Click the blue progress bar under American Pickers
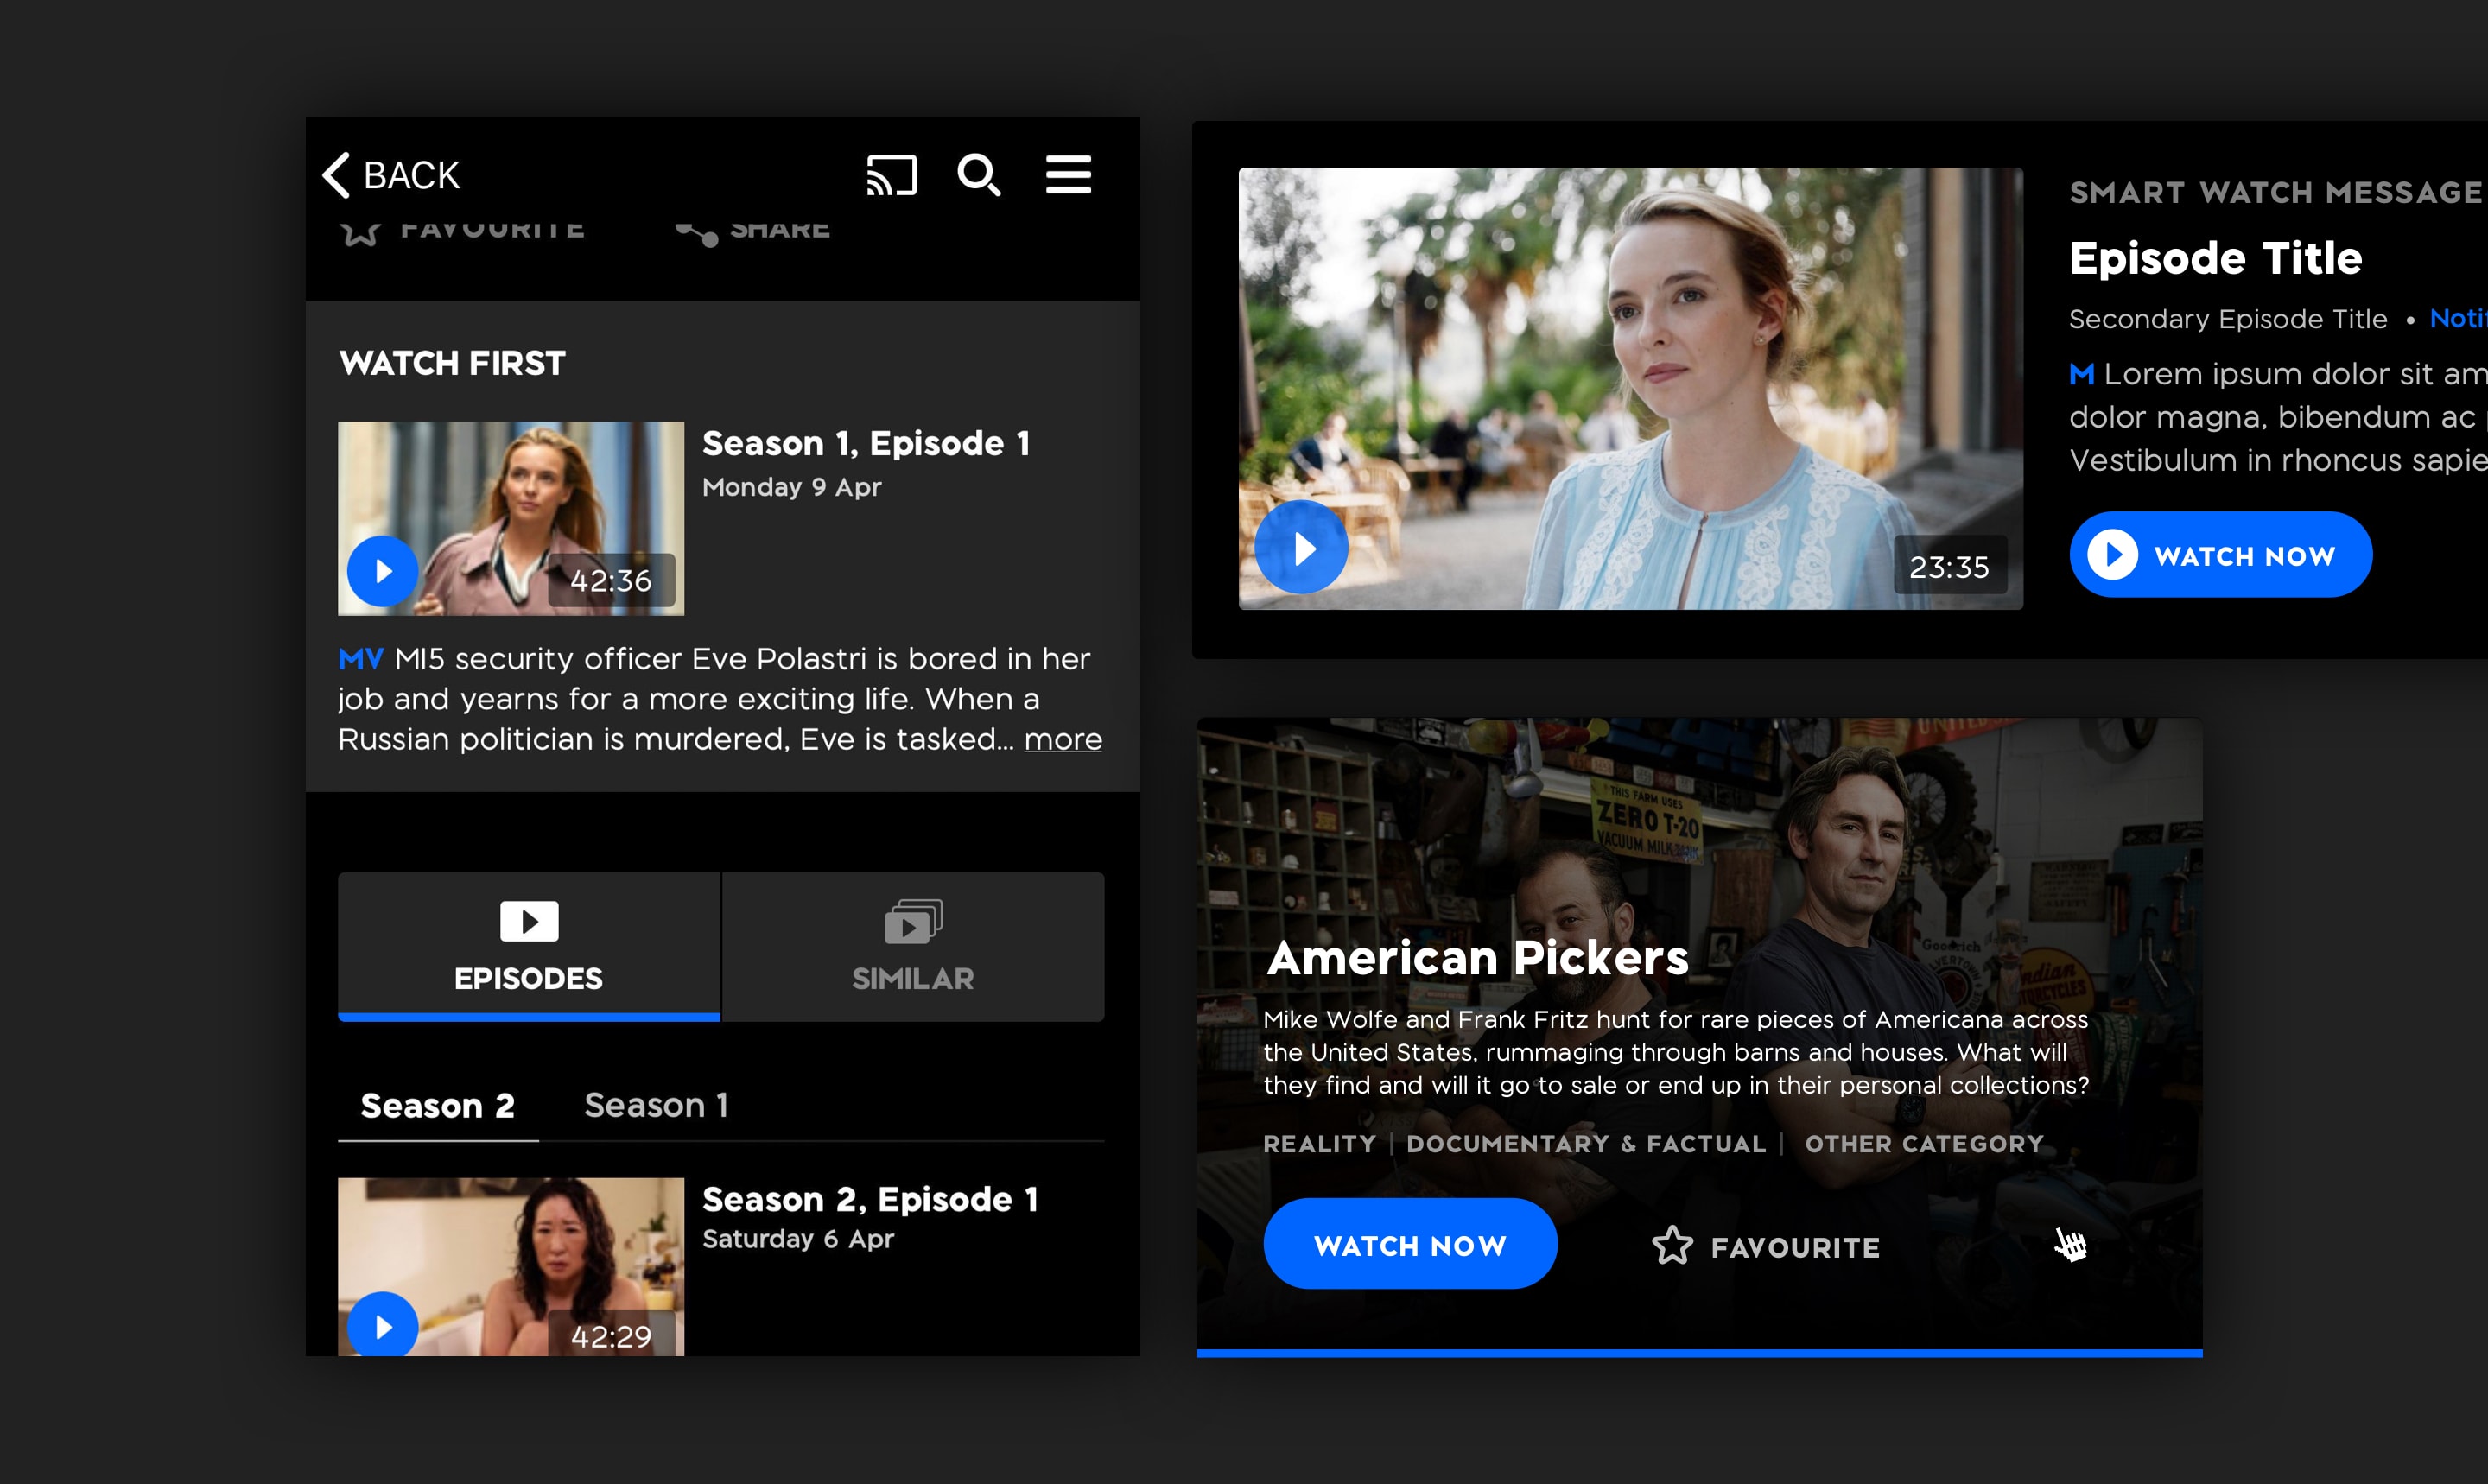The width and height of the screenshot is (2488, 1484). click(1699, 1352)
